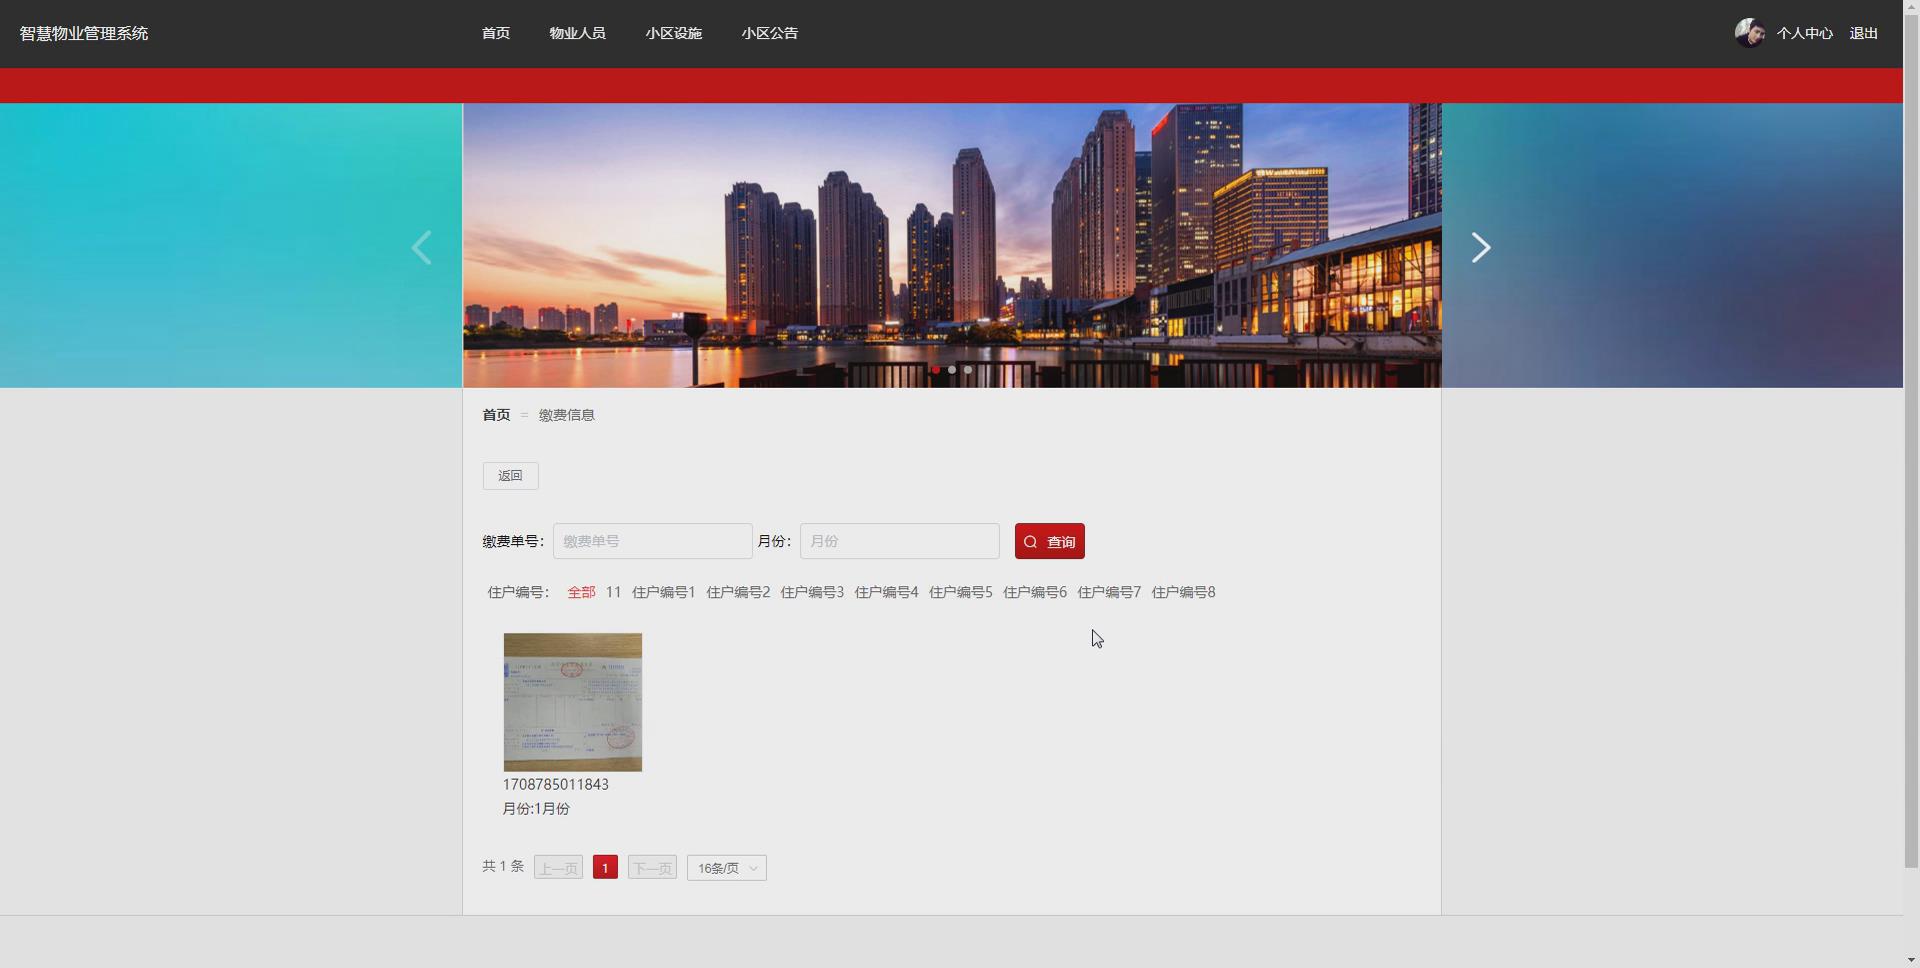Select the 全部 resident filter
The image size is (1920, 968).
[581, 592]
